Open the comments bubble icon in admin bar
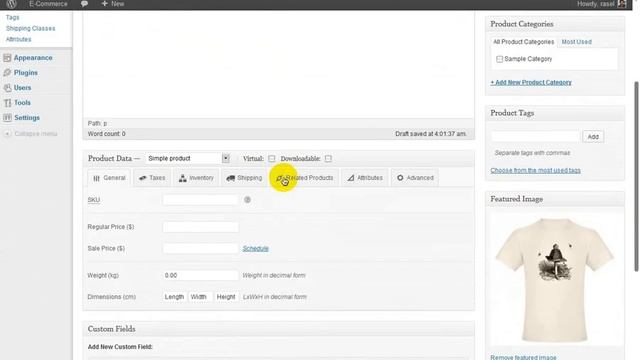Viewport: 640px width, 360px height. (x=84, y=4)
